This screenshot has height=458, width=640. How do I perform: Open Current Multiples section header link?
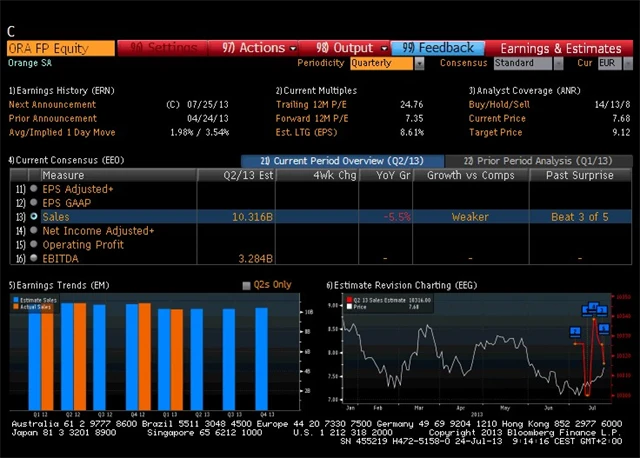pos(316,90)
